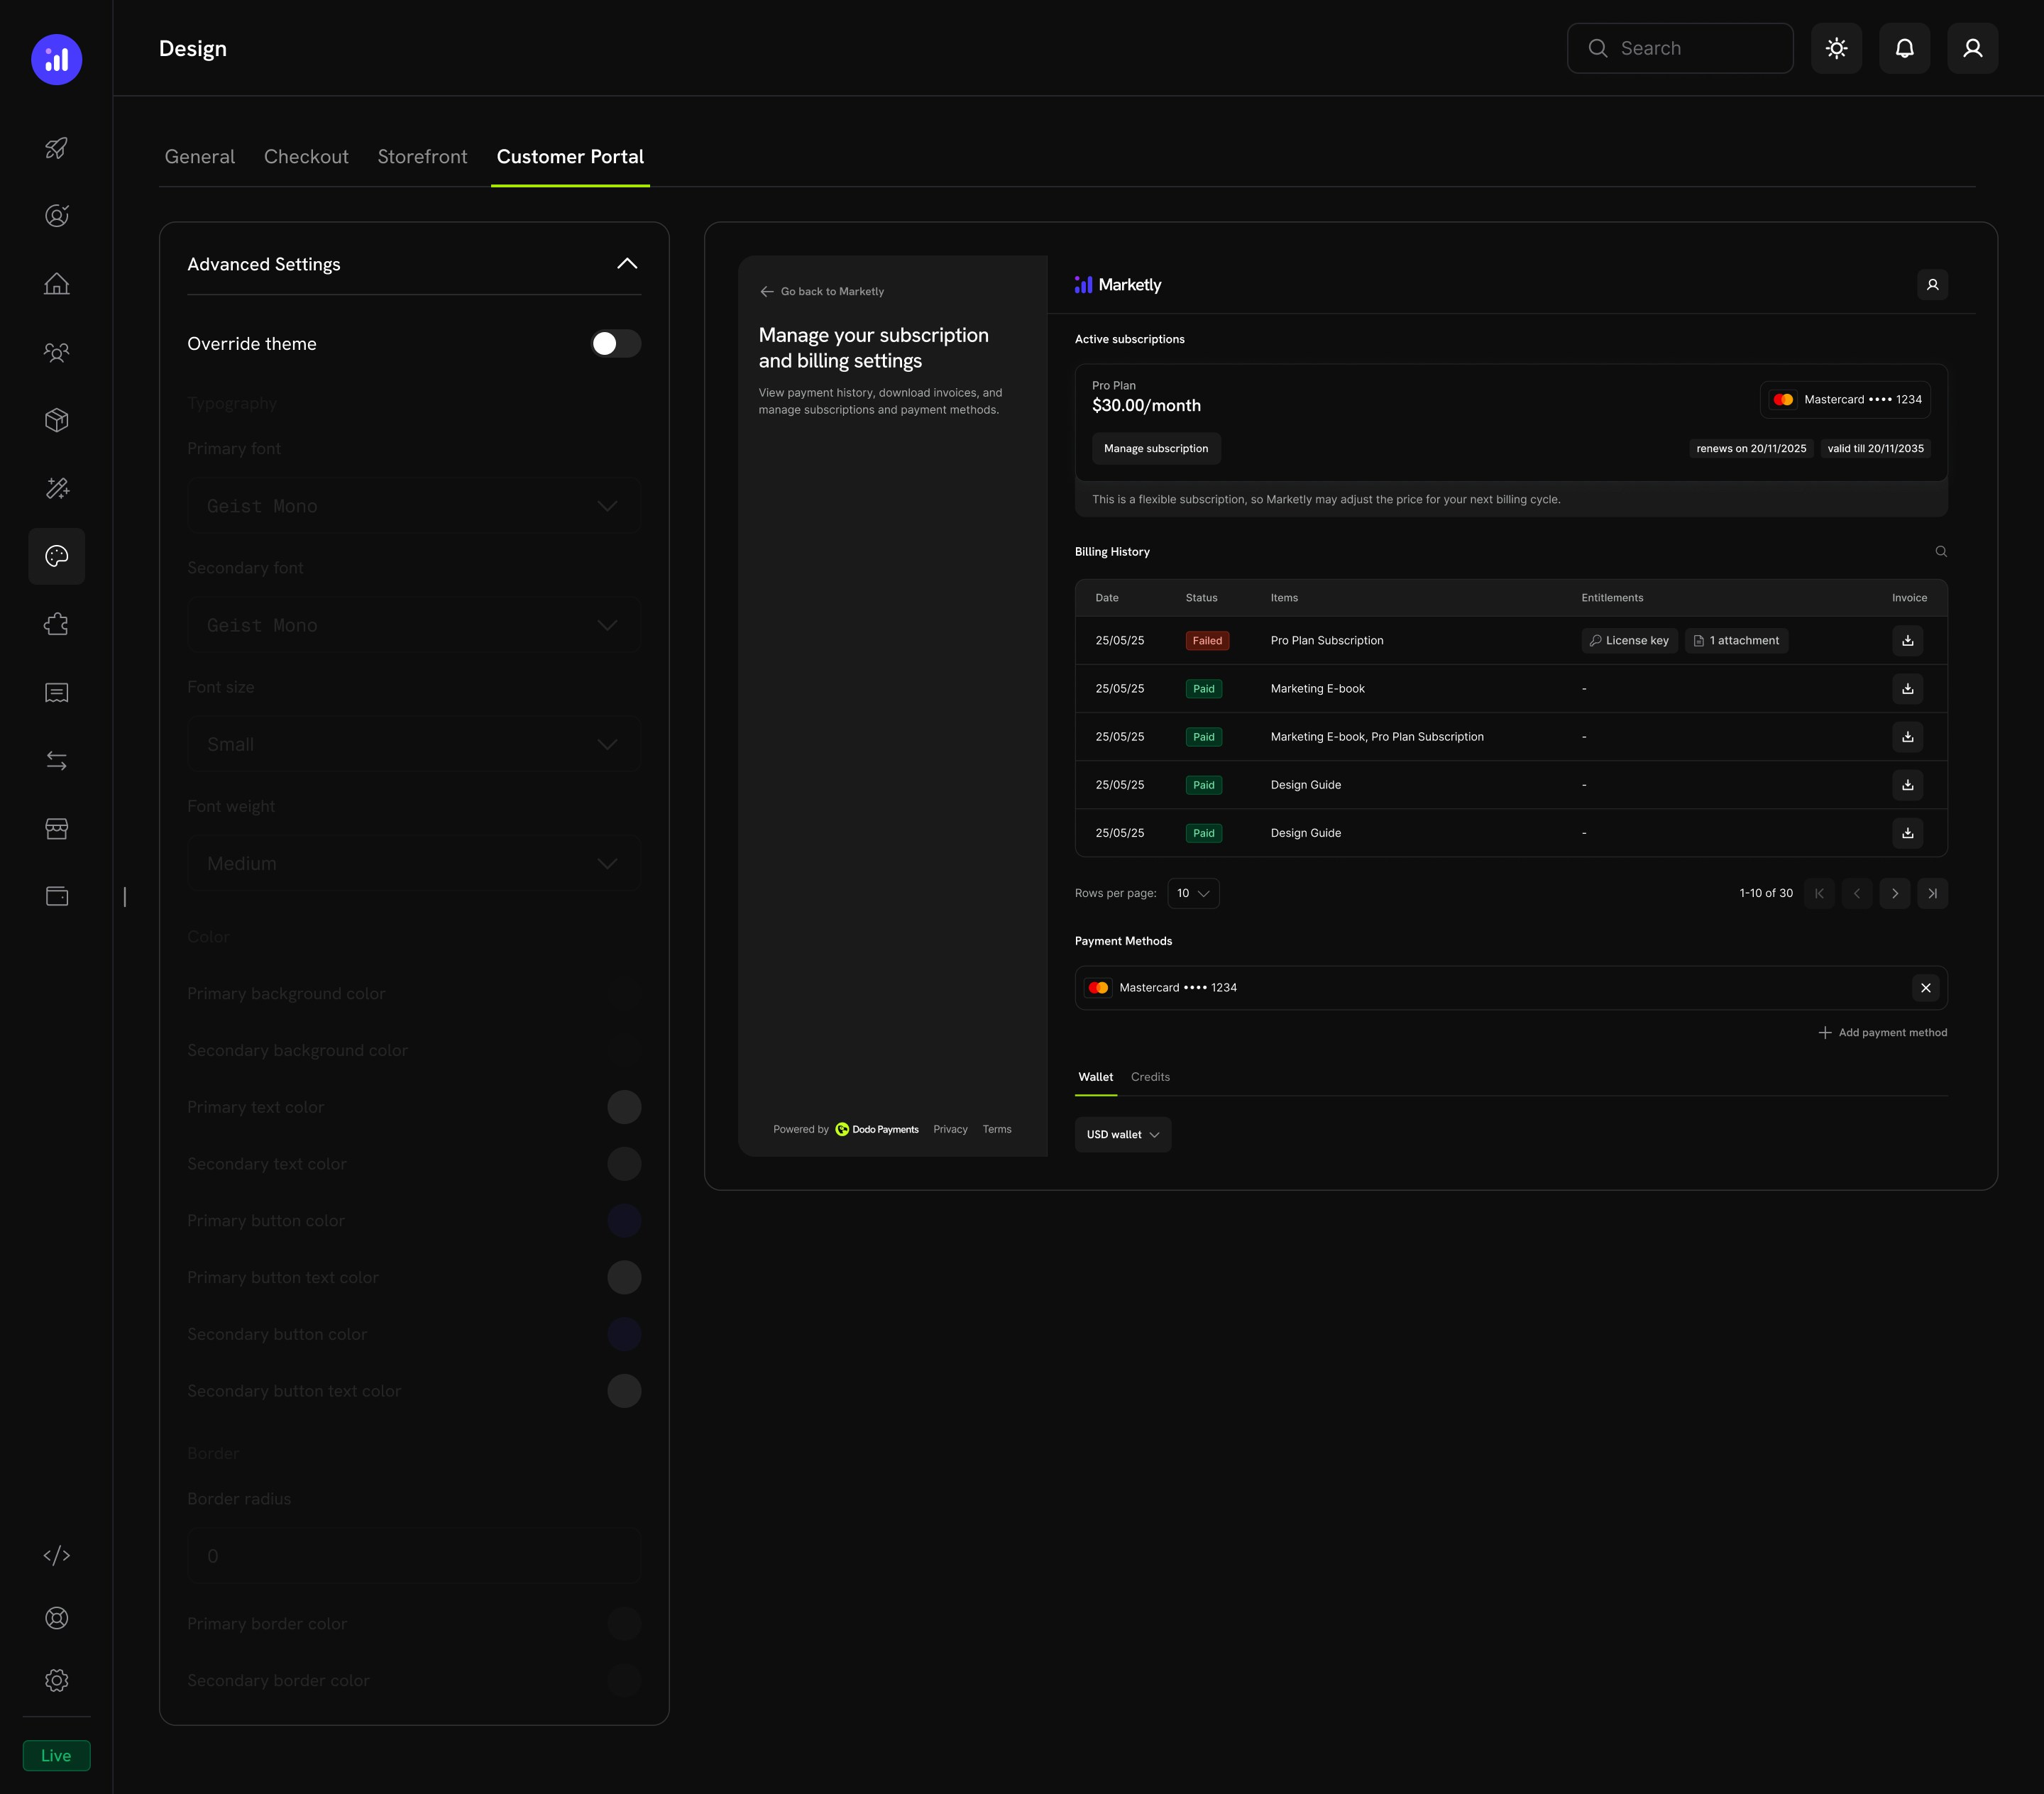Viewport: 2044px width, 1794px height.
Task: Select the magic wand tool in sidebar
Action: point(56,488)
